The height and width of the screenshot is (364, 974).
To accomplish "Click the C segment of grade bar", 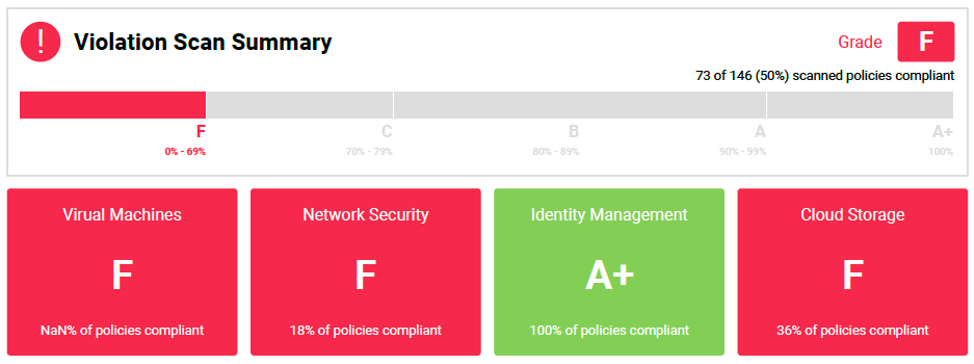I will 300,105.
